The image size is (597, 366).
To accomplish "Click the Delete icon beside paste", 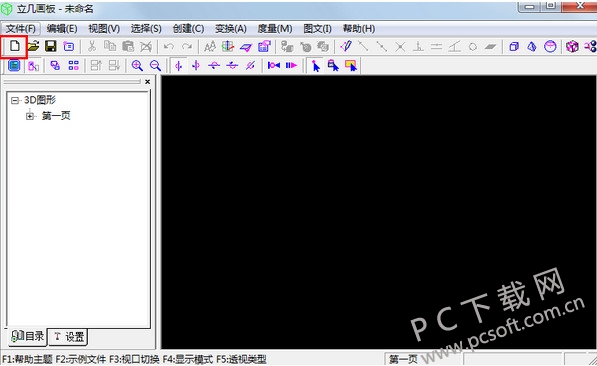I will pyautogui.click(x=146, y=46).
